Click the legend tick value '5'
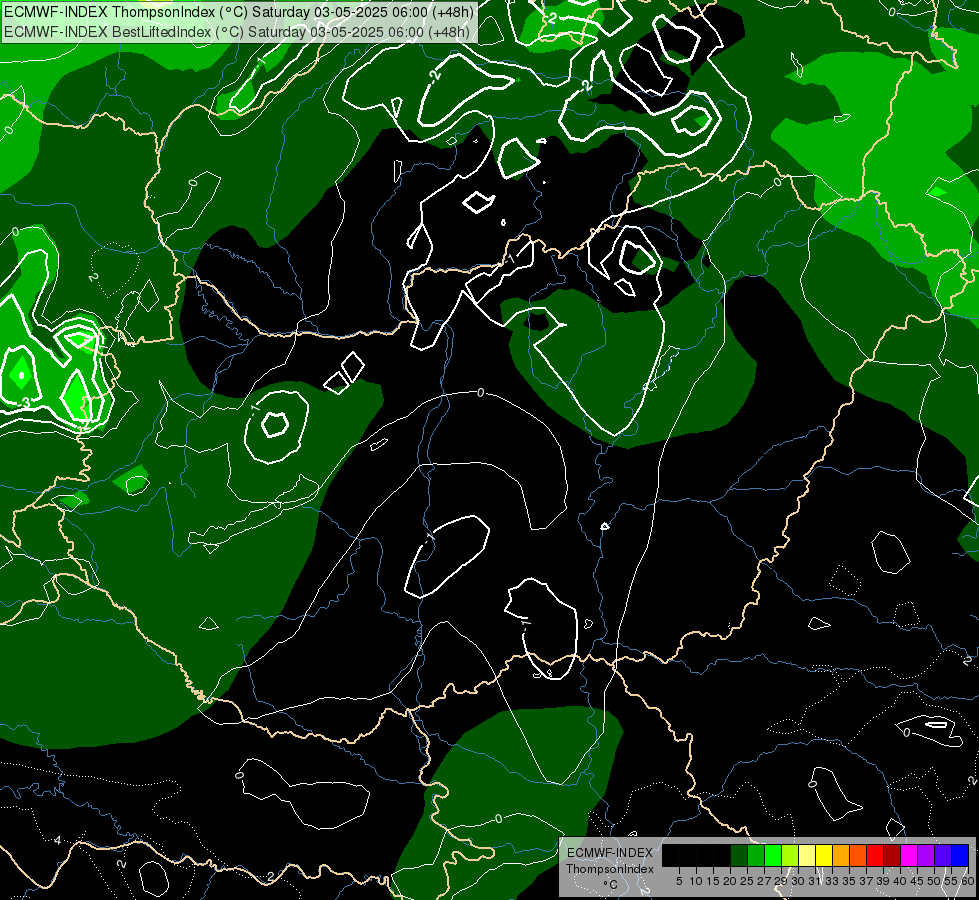The width and height of the screenshot is (979, 900). pos(679,881)
